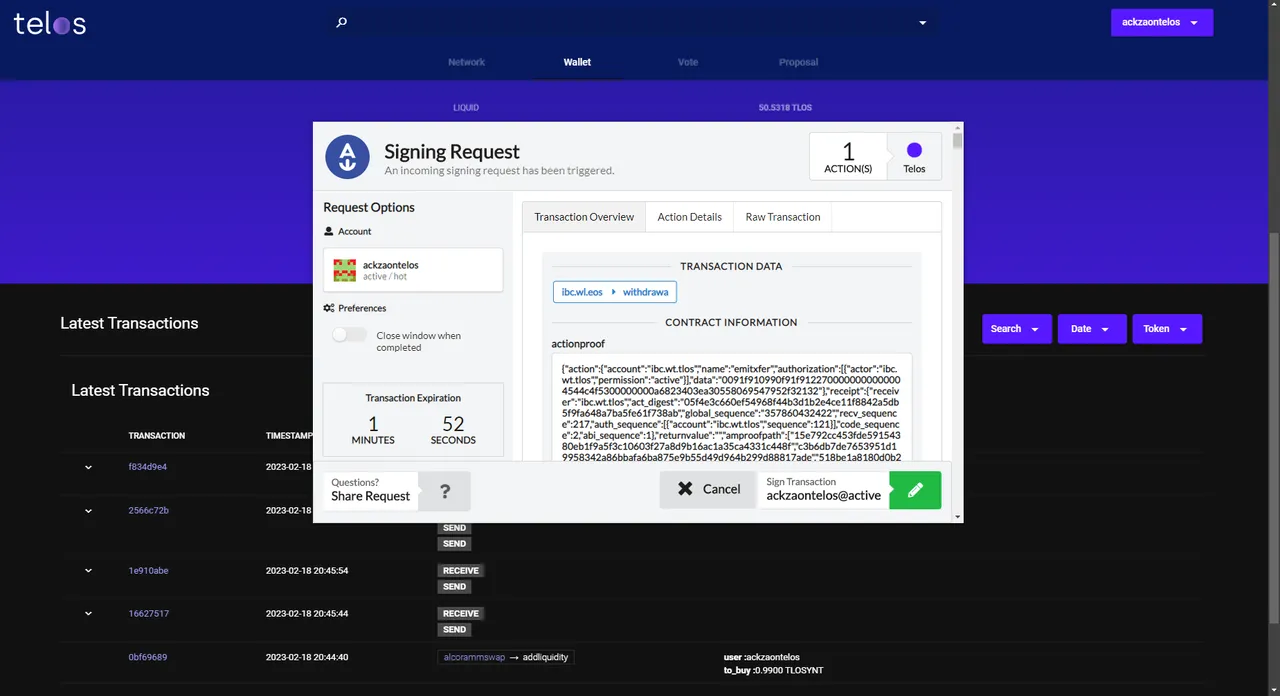Click the 1 ACTION(S) counter
Viewport: 1280px width, 696px height.
[848, 157]
